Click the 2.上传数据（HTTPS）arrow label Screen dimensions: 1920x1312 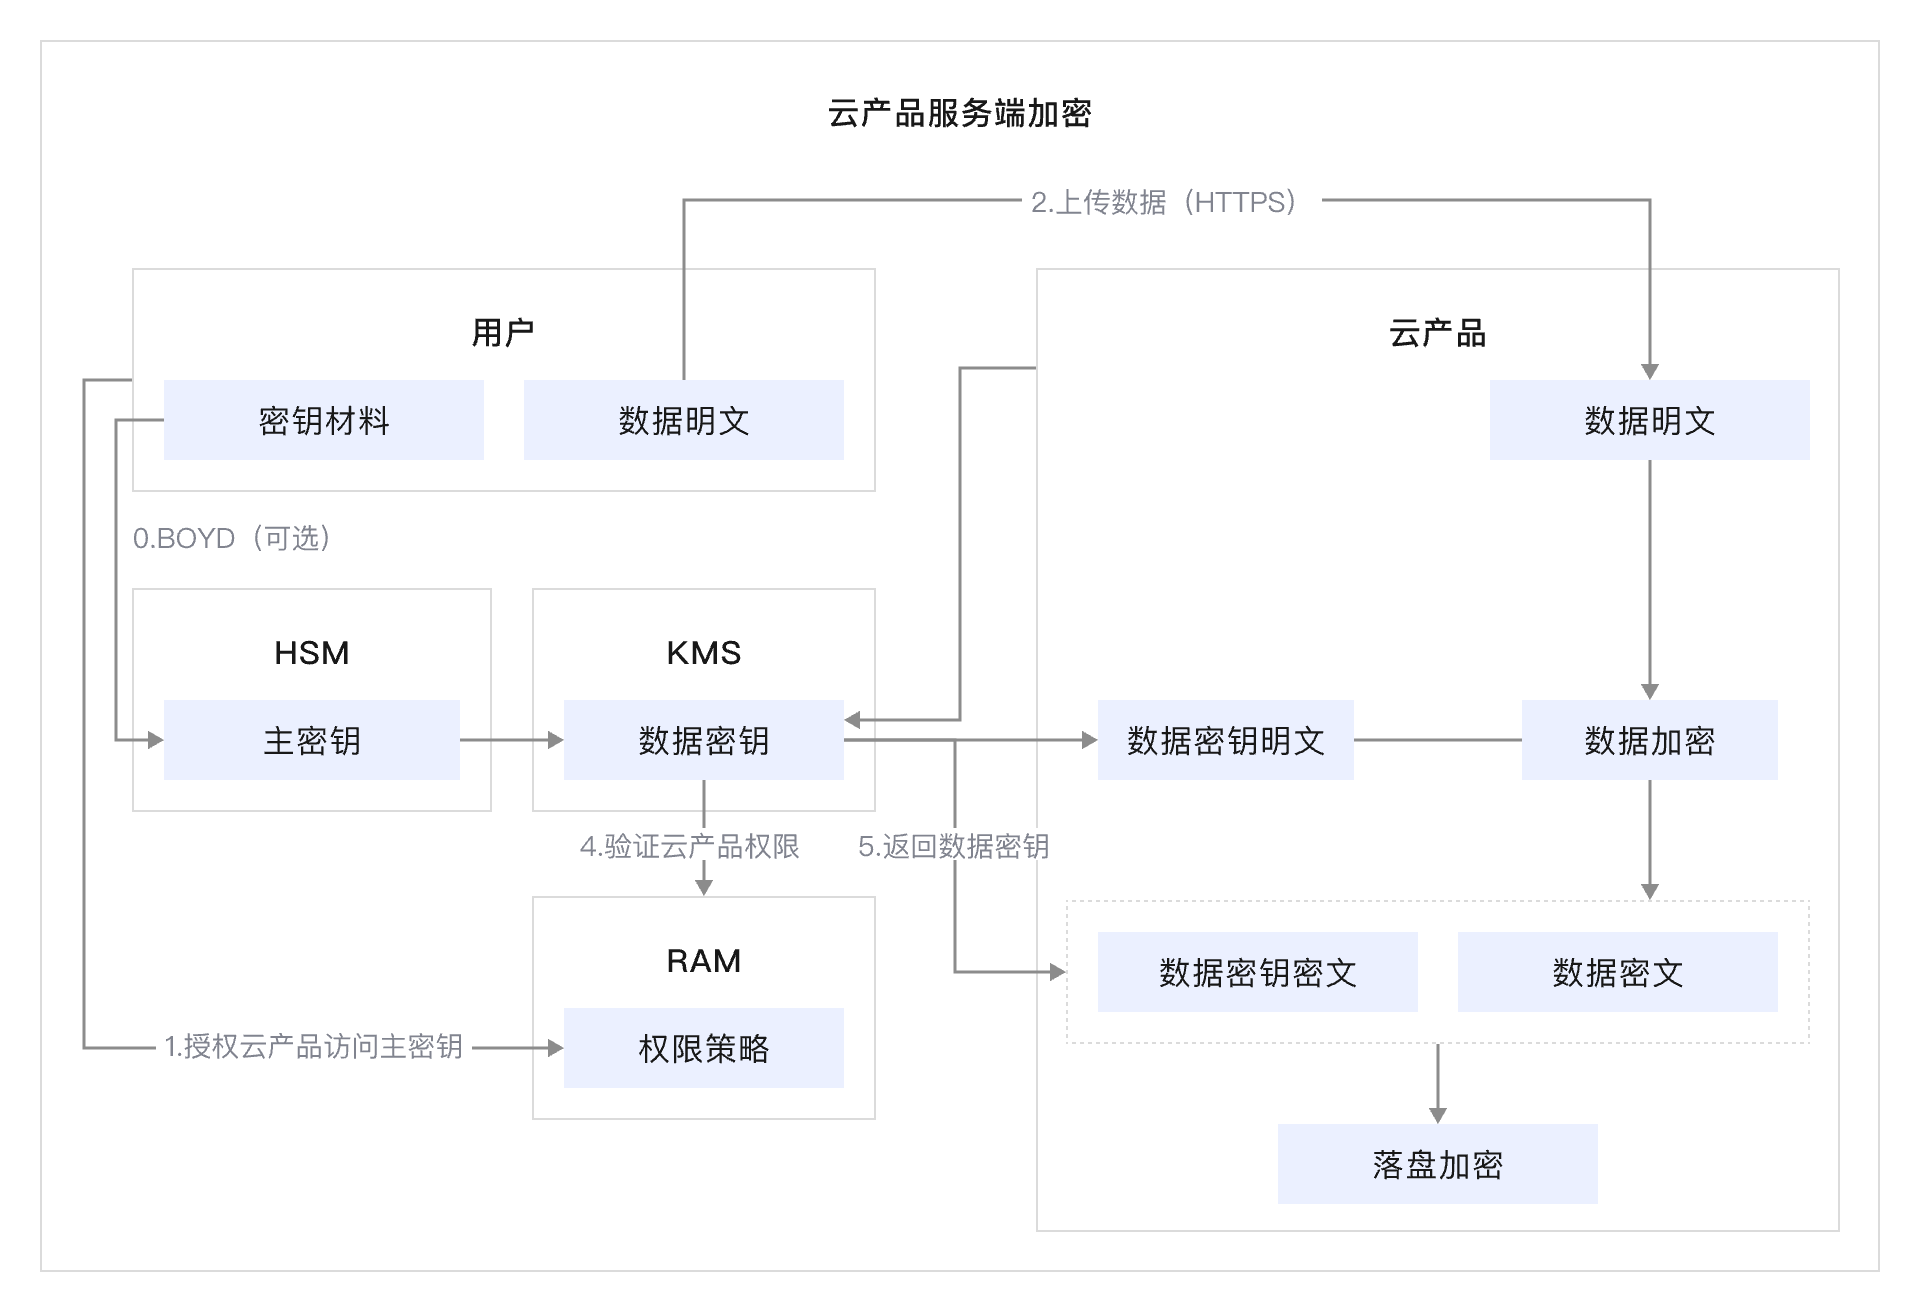click(x=1167, y=202)
